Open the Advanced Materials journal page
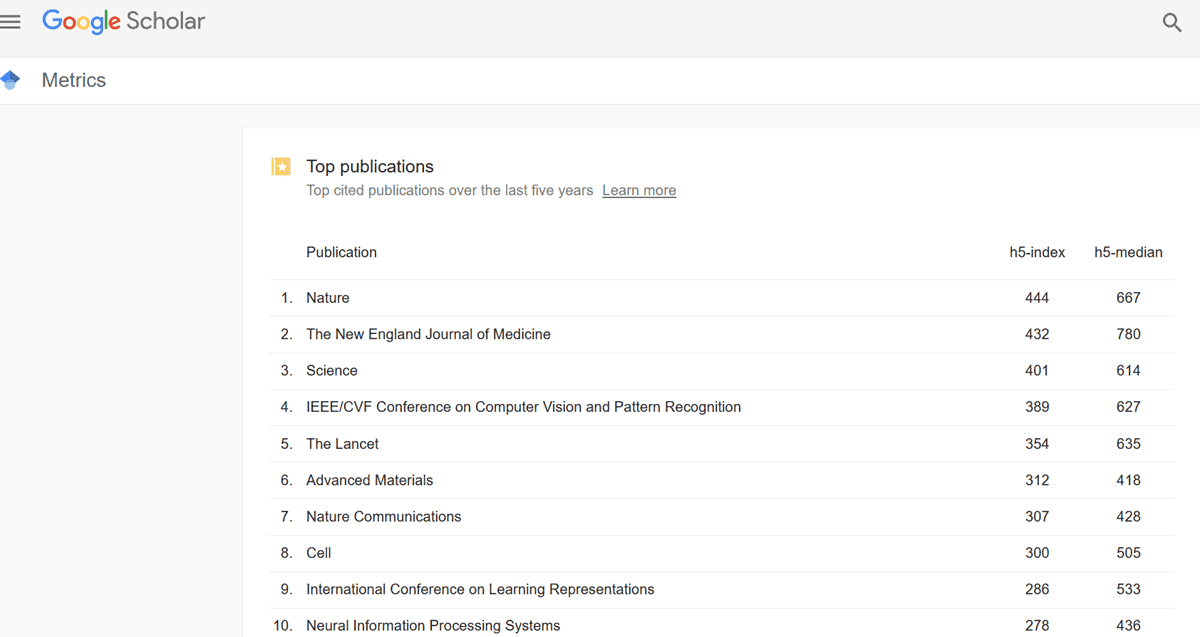 pos(369,480)
